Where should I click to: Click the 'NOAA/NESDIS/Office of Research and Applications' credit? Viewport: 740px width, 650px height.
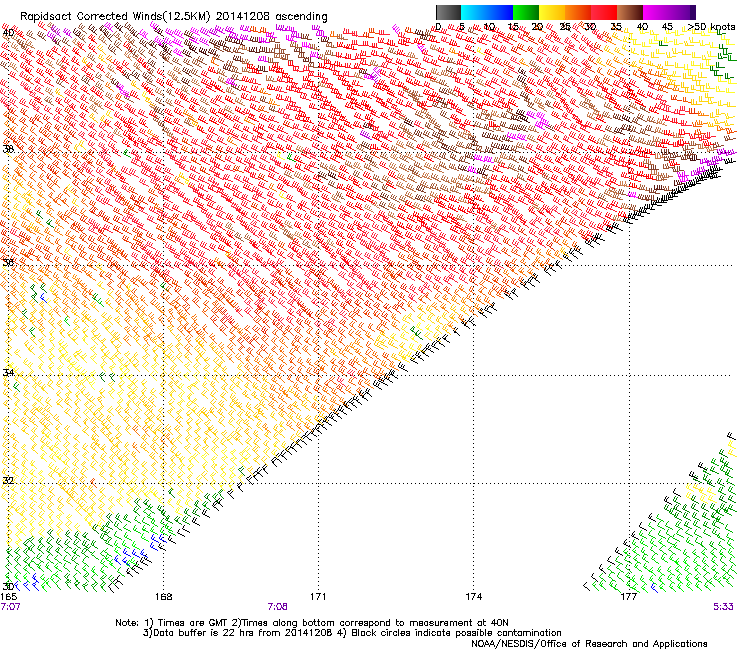click(x=589, y=644)
